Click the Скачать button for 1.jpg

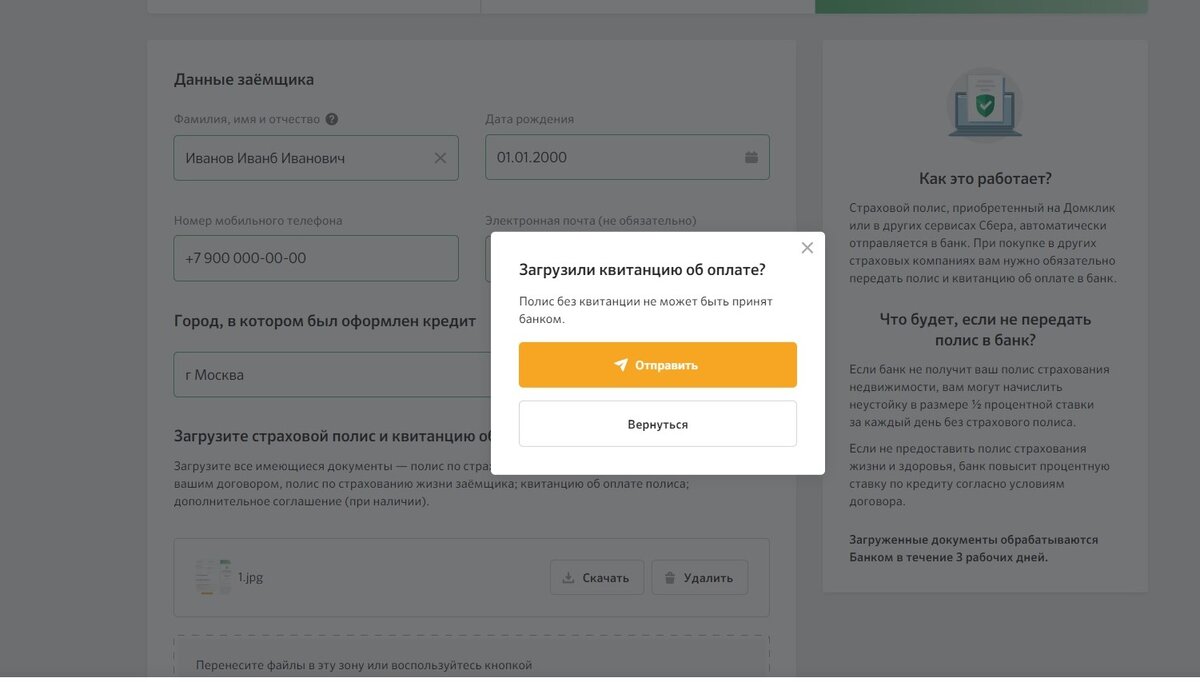click(x=597, y=578)
